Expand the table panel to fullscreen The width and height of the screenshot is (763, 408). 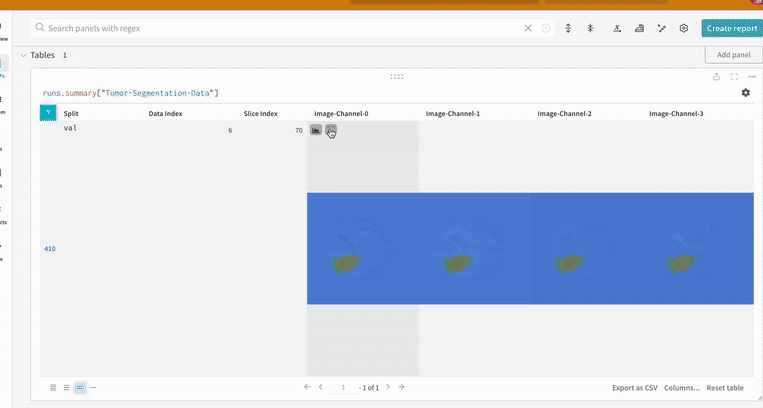tap(734, 76)
